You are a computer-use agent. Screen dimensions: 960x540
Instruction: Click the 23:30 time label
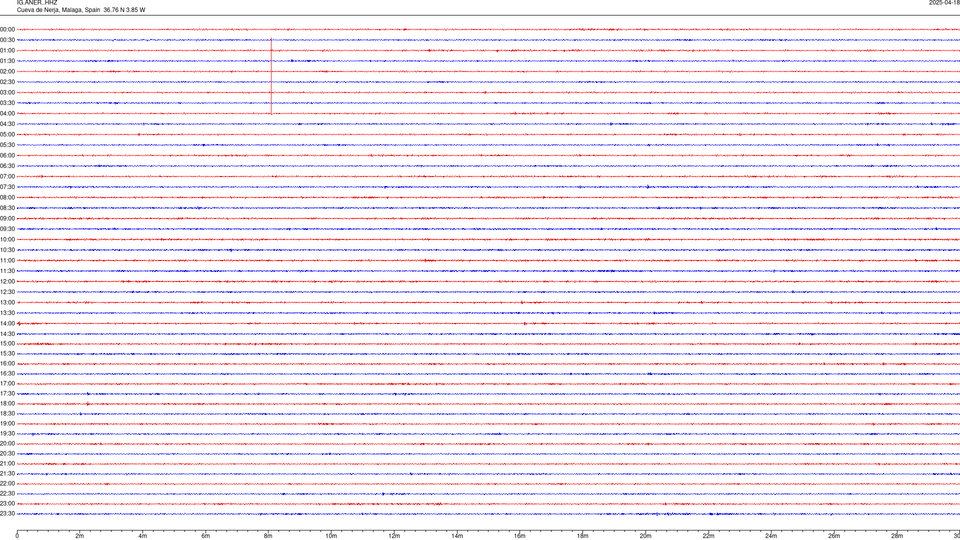point(7,514)
